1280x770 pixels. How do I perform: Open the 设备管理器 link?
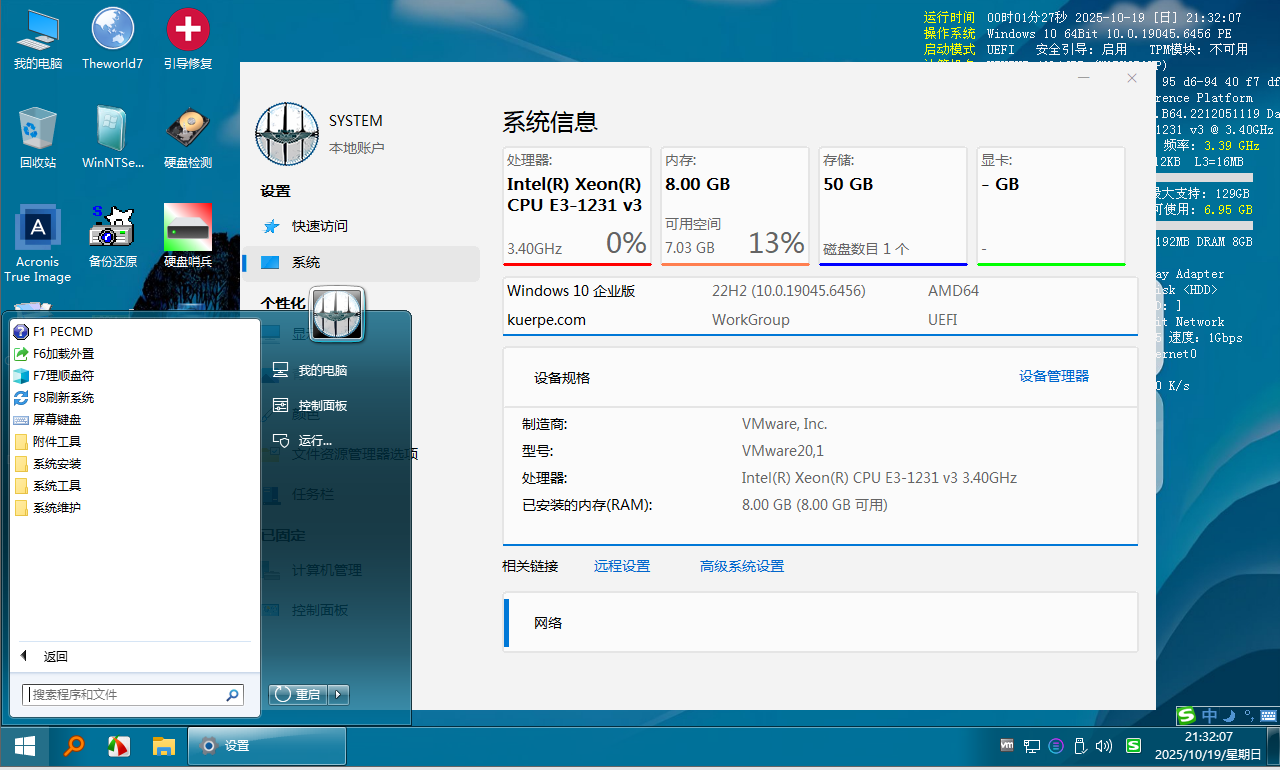[1054, 377]
